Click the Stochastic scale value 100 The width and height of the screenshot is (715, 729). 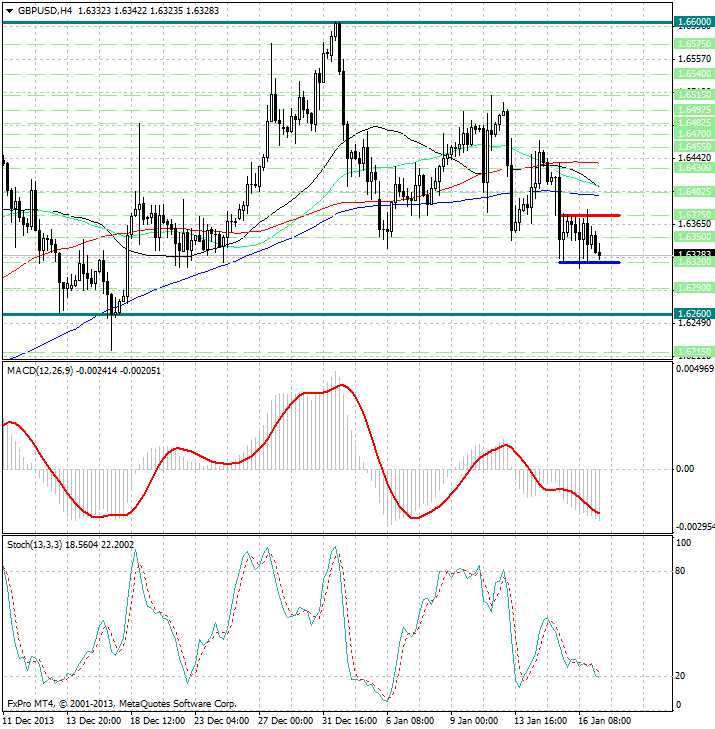(x=683, y=543)
